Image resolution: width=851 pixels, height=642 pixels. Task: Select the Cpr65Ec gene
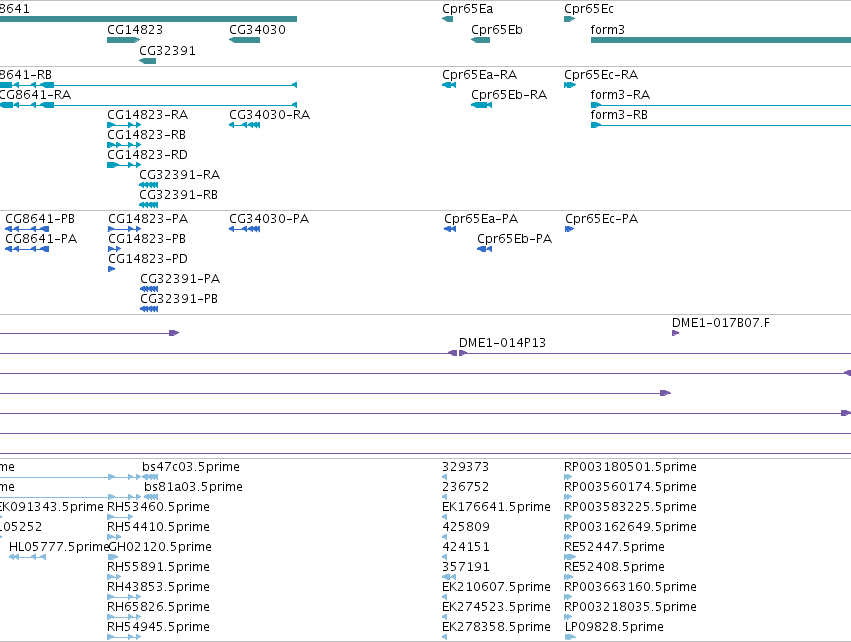click(x=569, y=19)
